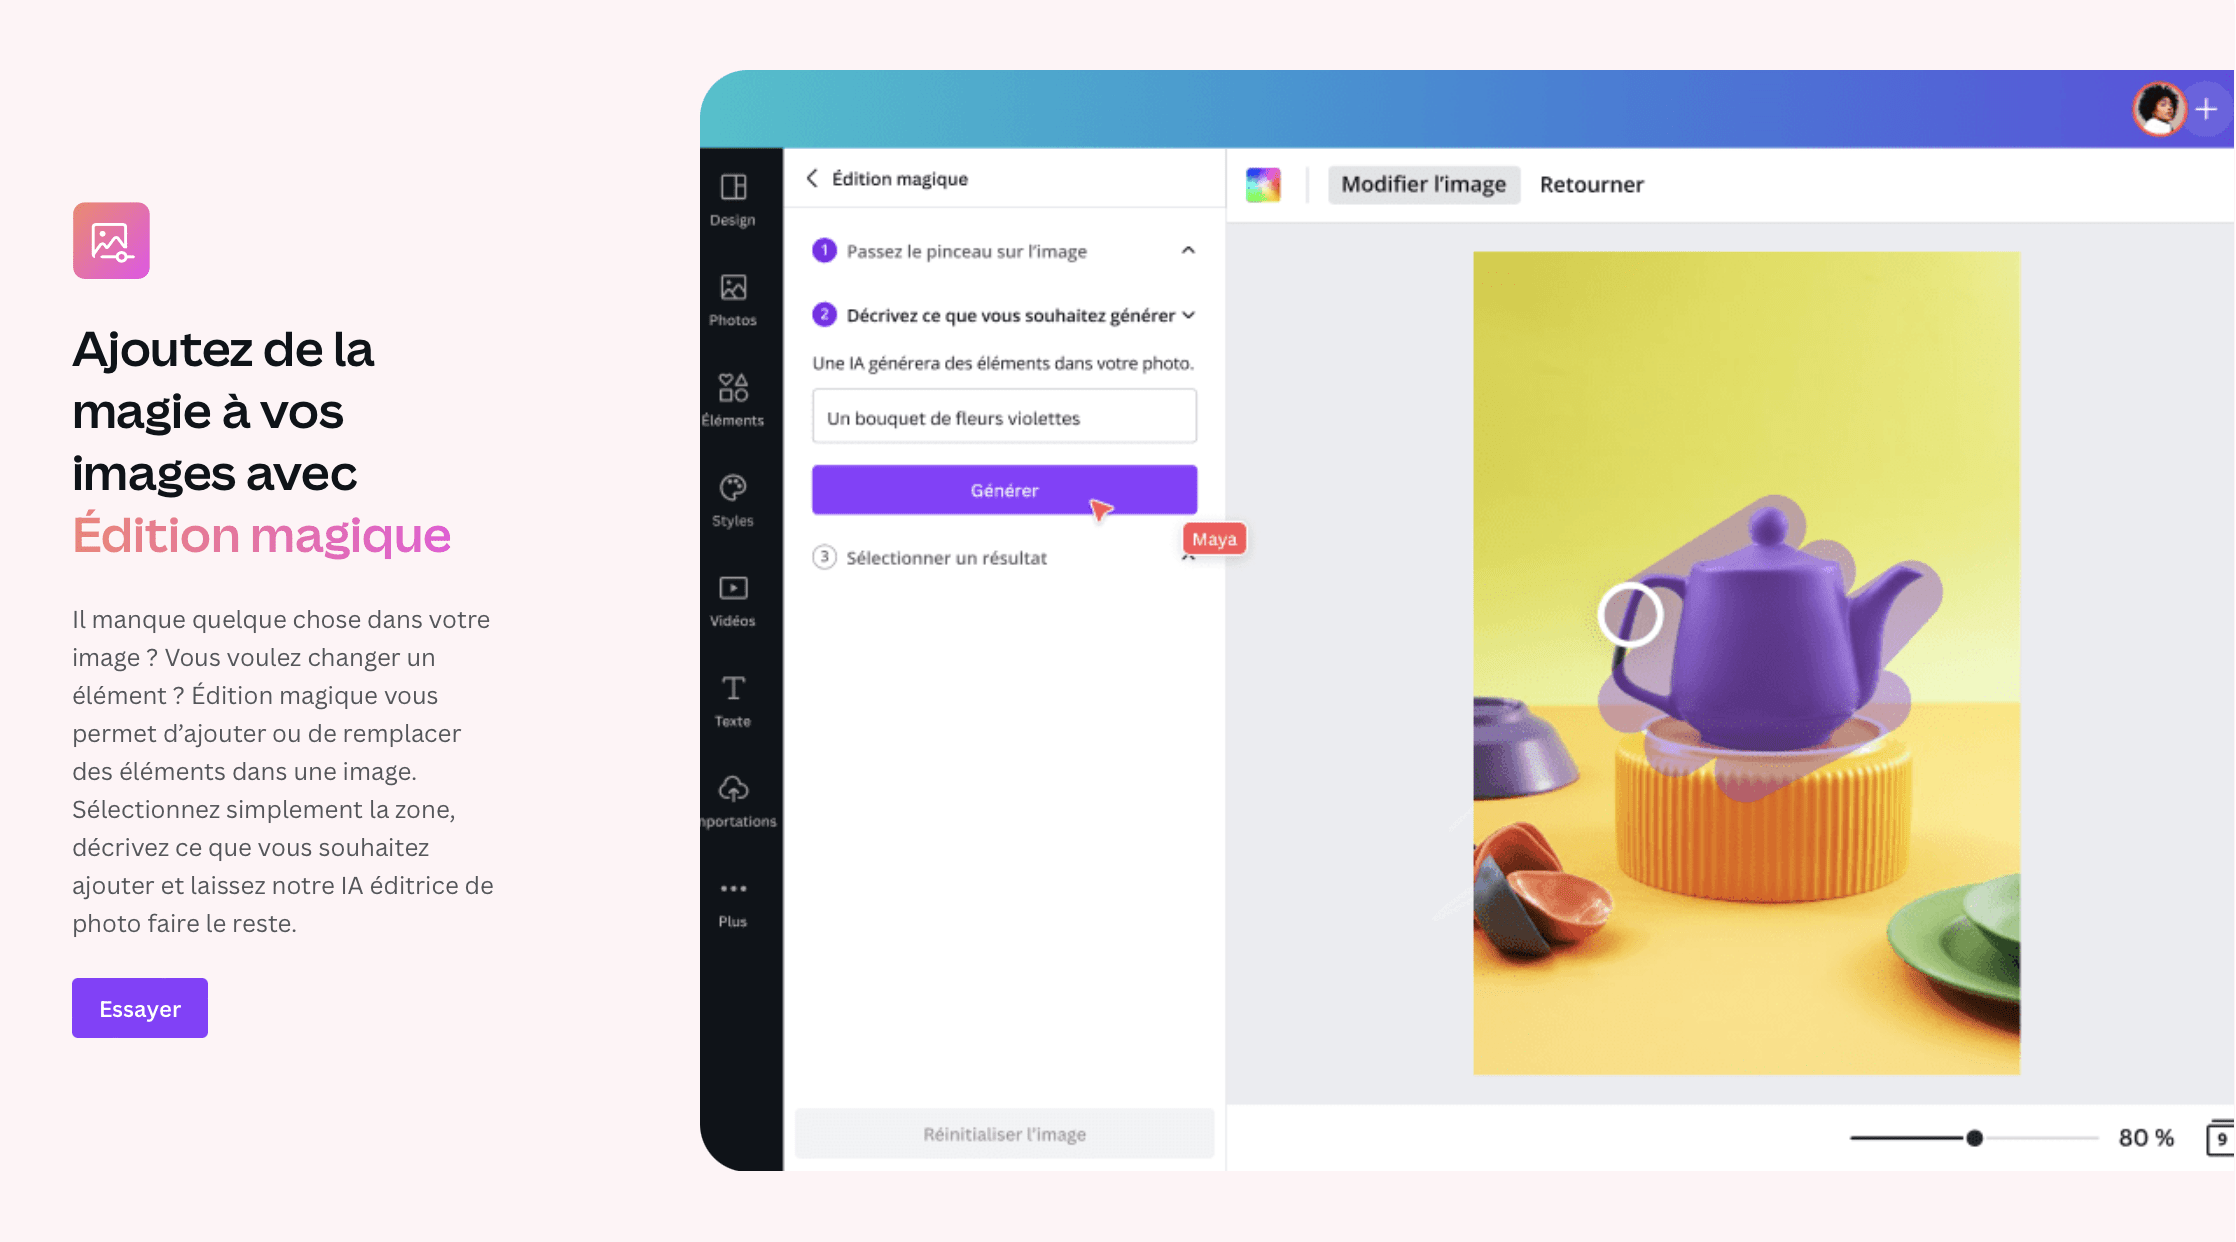Open the page count icon near zoom
Image resolution: width=2236 pixels, height=1242 pixels.
point(2220,1138)
